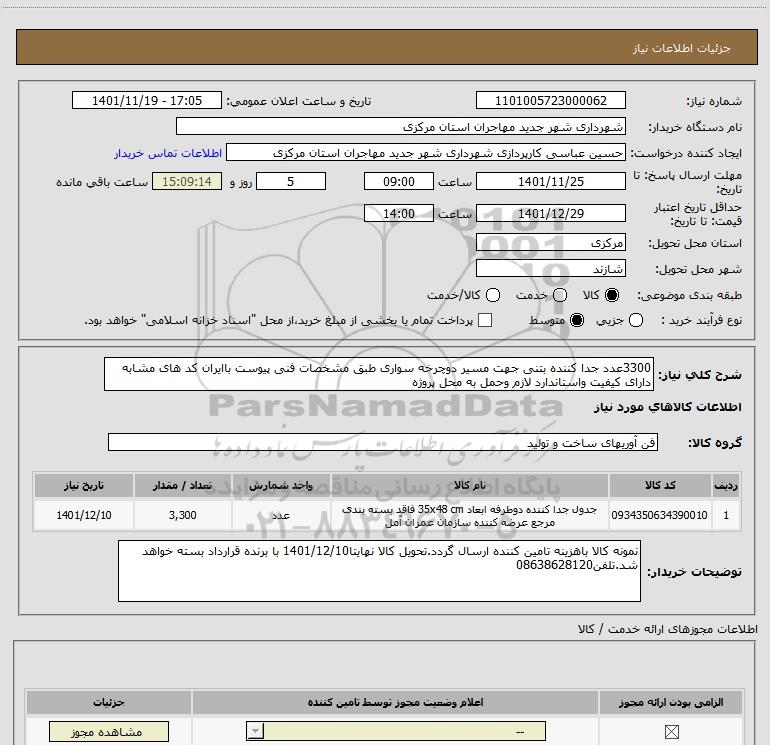Click the delivery province field مرکزی
Image resolution: width=770 pixels, height=745 pixels.
(550, 242)
